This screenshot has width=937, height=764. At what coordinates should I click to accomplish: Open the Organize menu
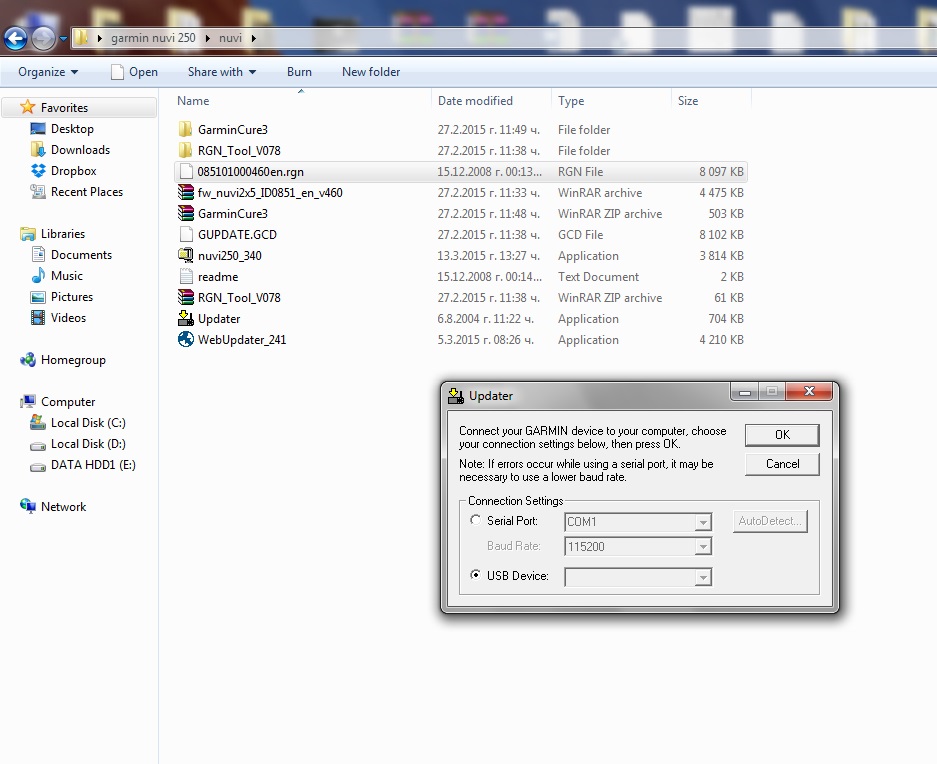tap(48, 72)
